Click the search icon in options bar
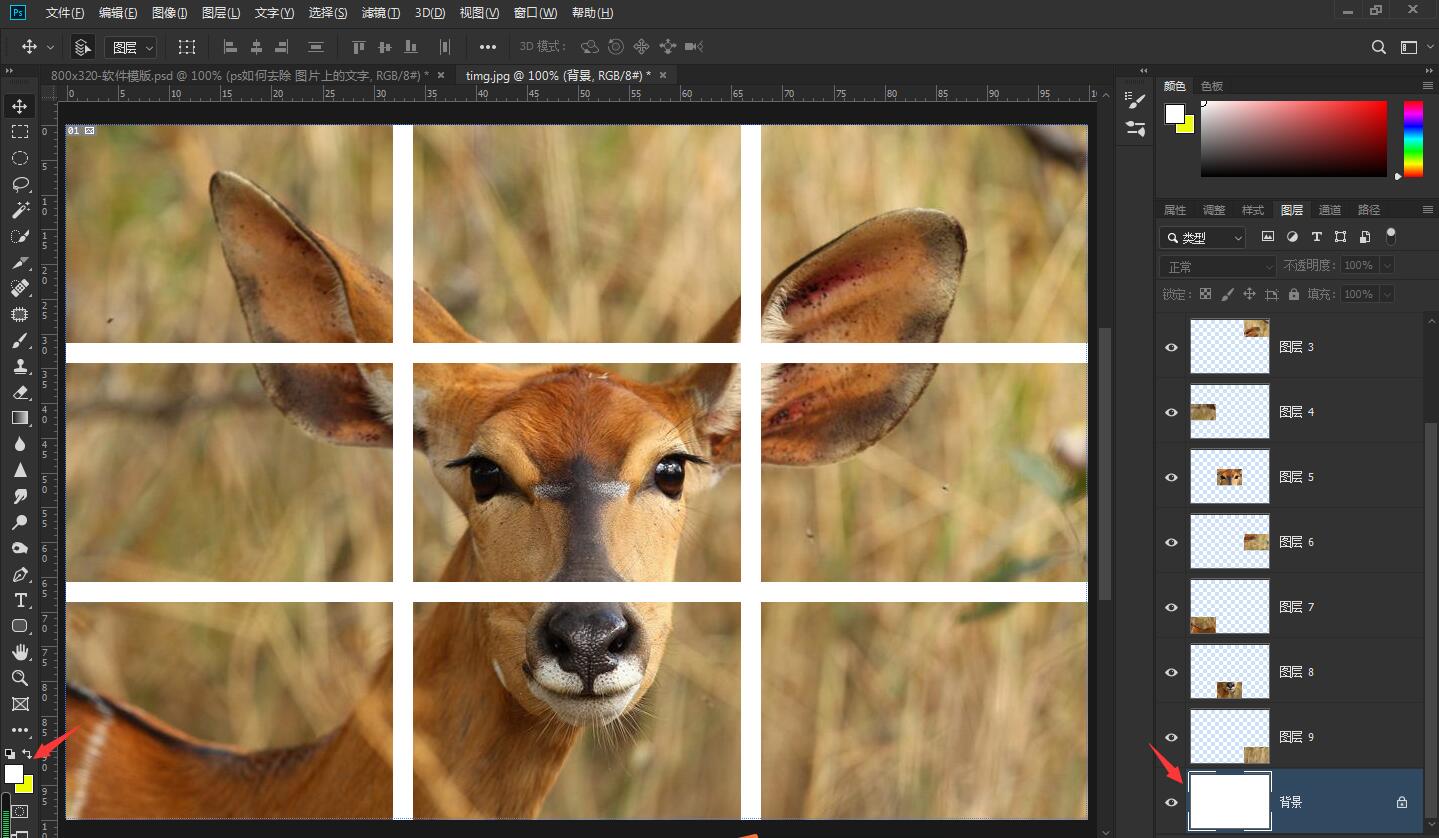 pos(1378,47)
